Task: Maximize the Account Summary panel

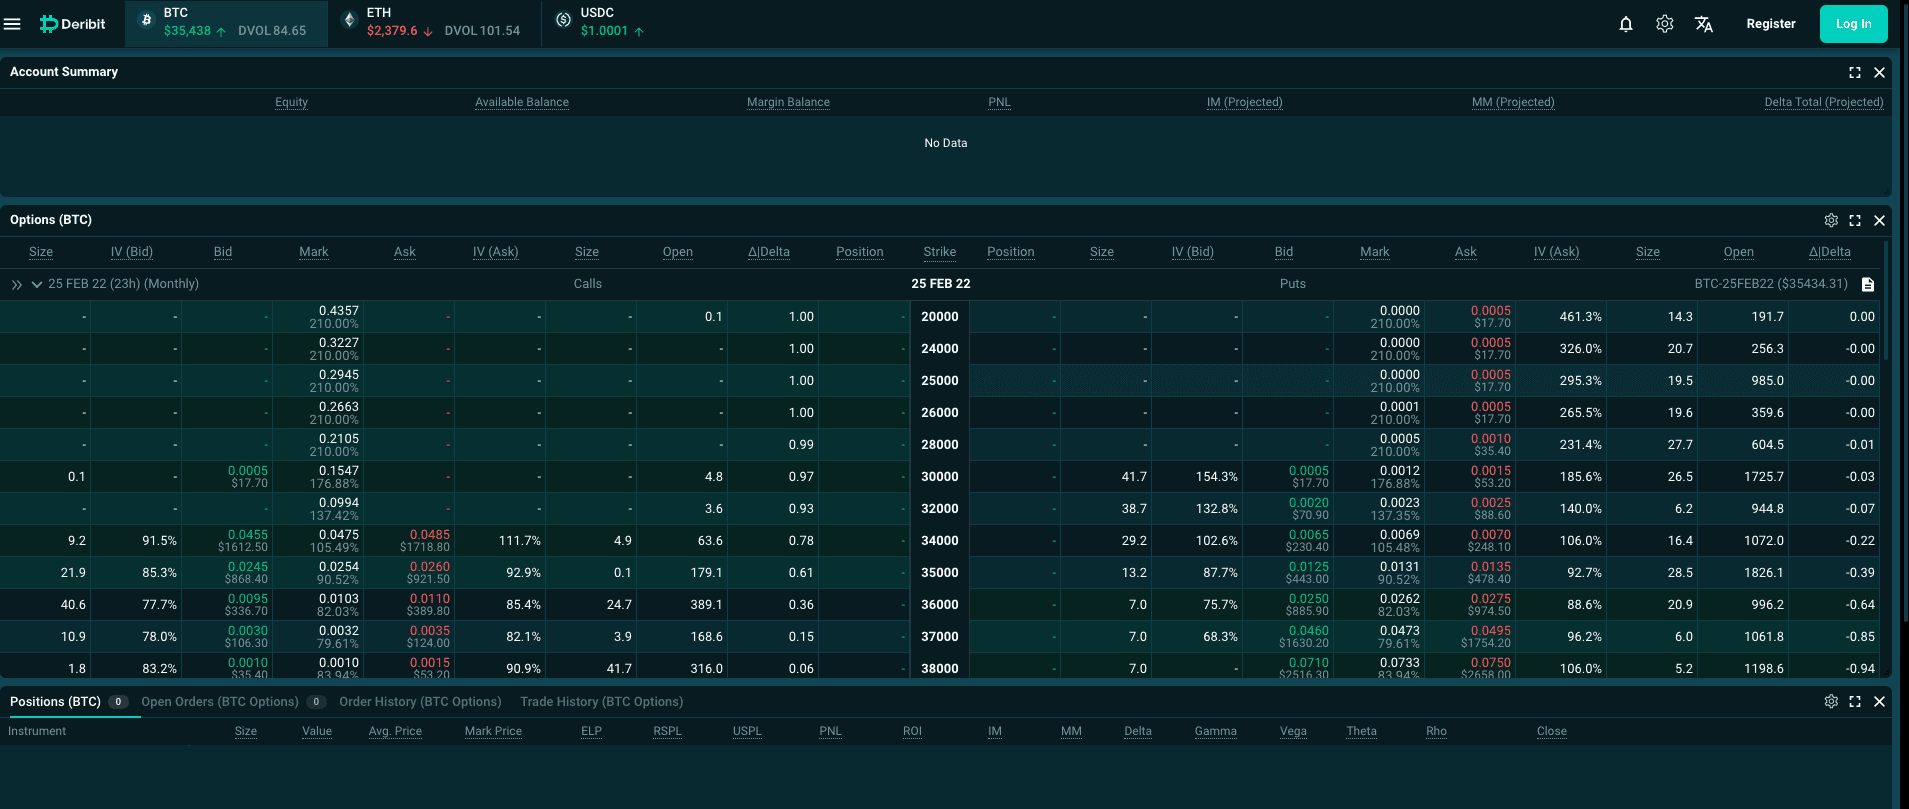Action: (1855, 72)
